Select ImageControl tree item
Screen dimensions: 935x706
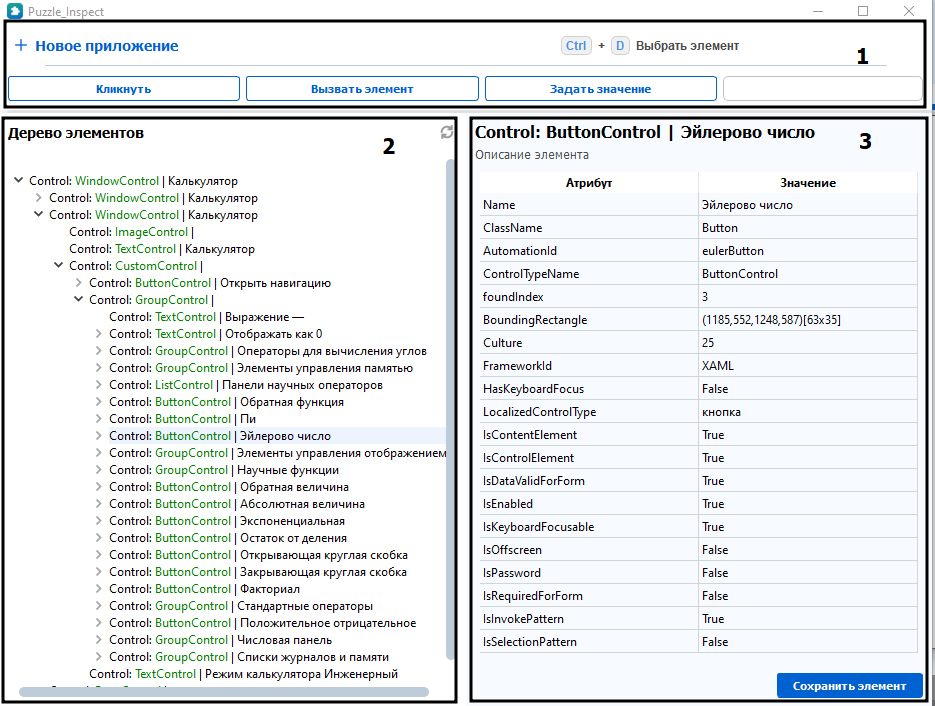click(131, 231)
